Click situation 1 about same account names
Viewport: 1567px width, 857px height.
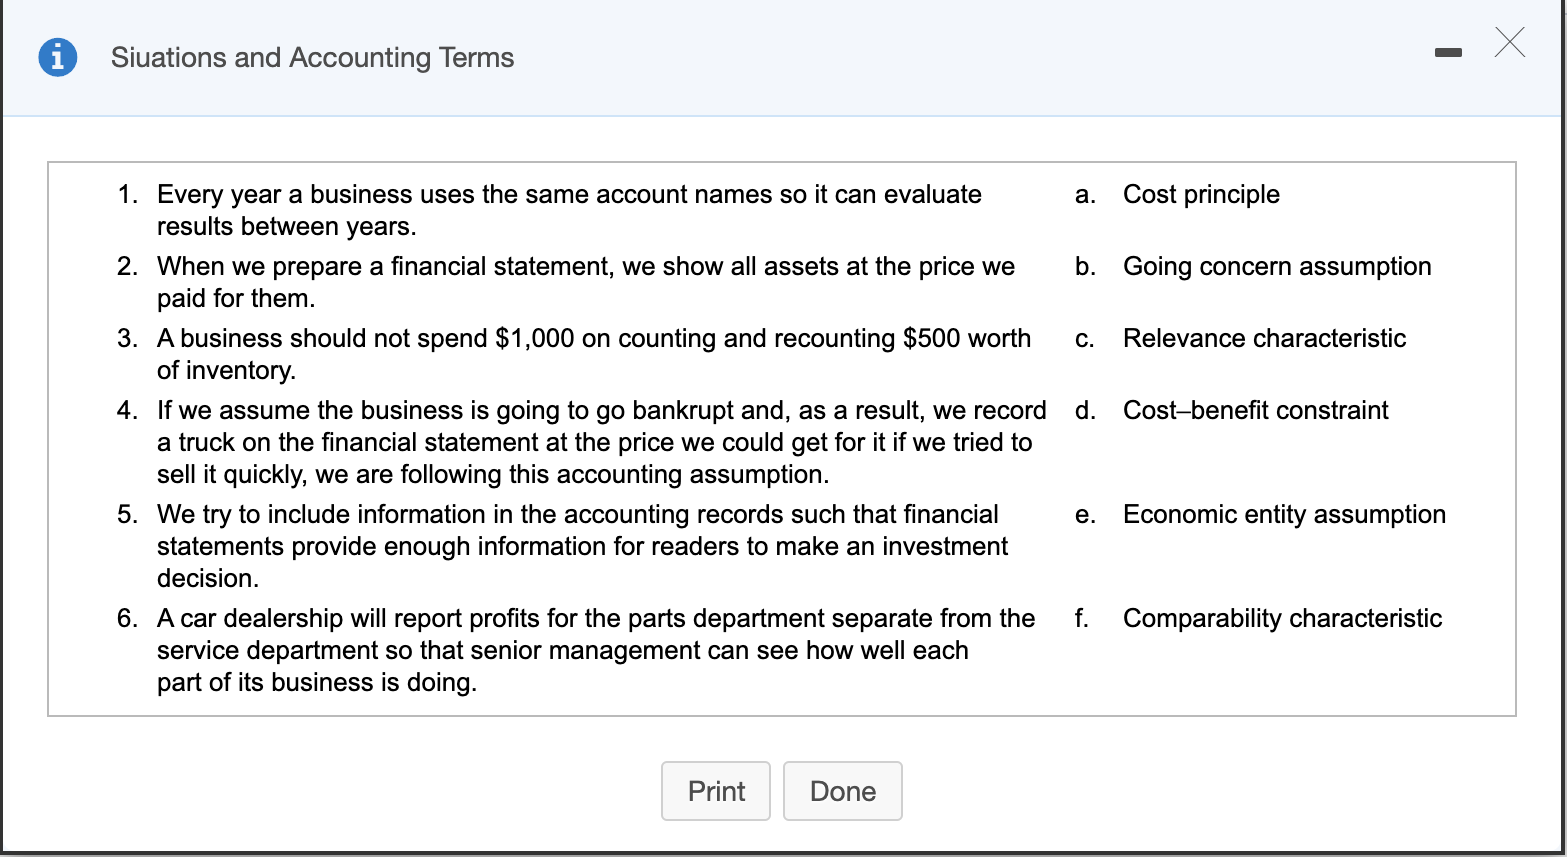coord(568,210)
